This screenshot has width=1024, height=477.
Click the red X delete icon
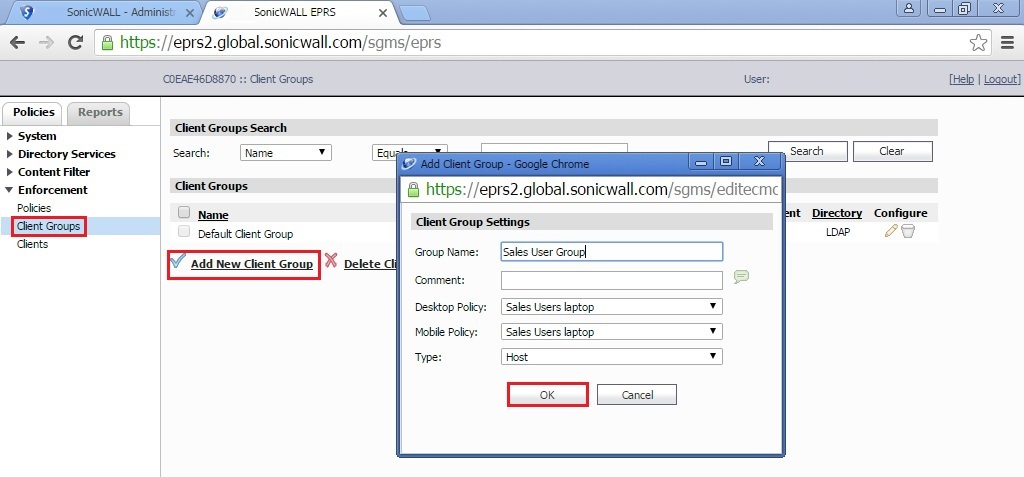[331, 262]
